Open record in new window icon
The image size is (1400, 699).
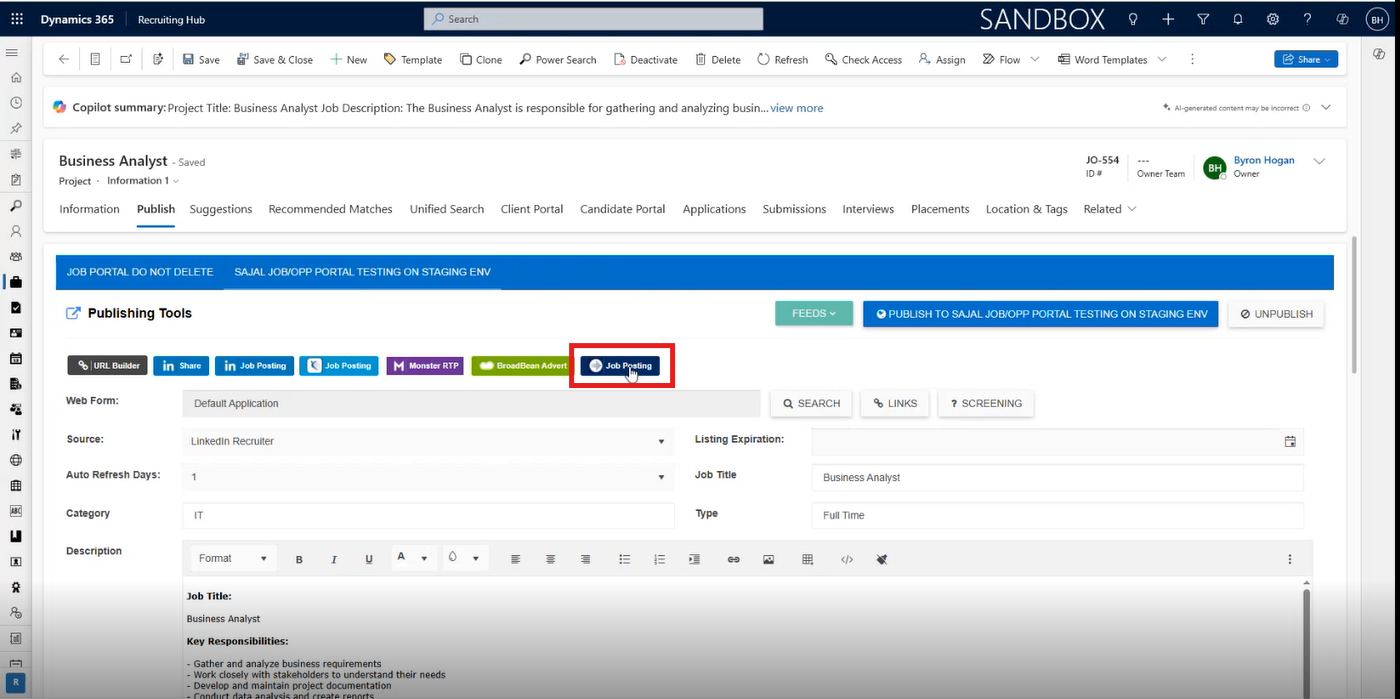(126, 59)
